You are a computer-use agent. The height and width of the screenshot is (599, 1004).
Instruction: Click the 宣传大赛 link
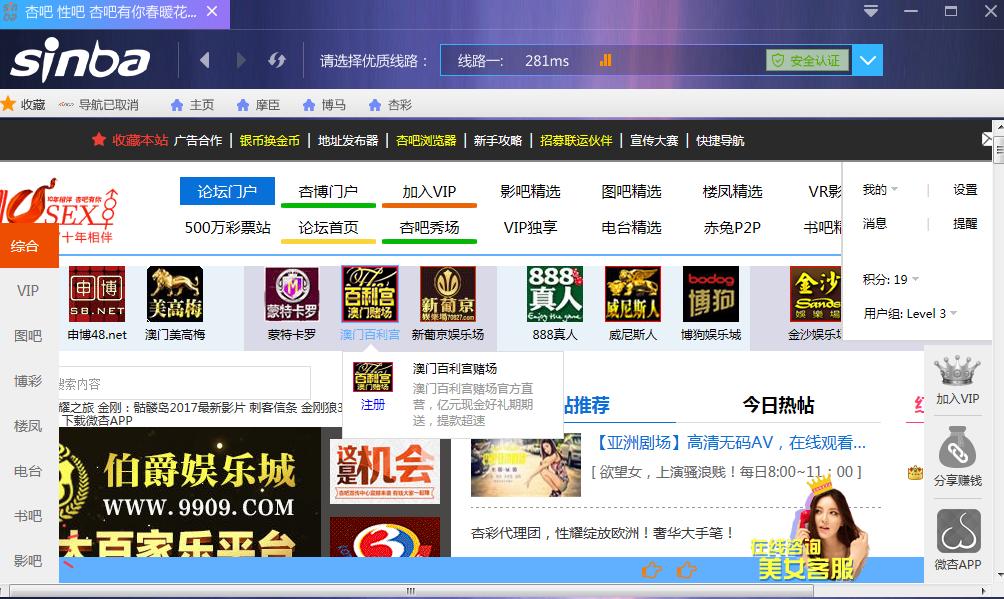[x=654, y=140]
